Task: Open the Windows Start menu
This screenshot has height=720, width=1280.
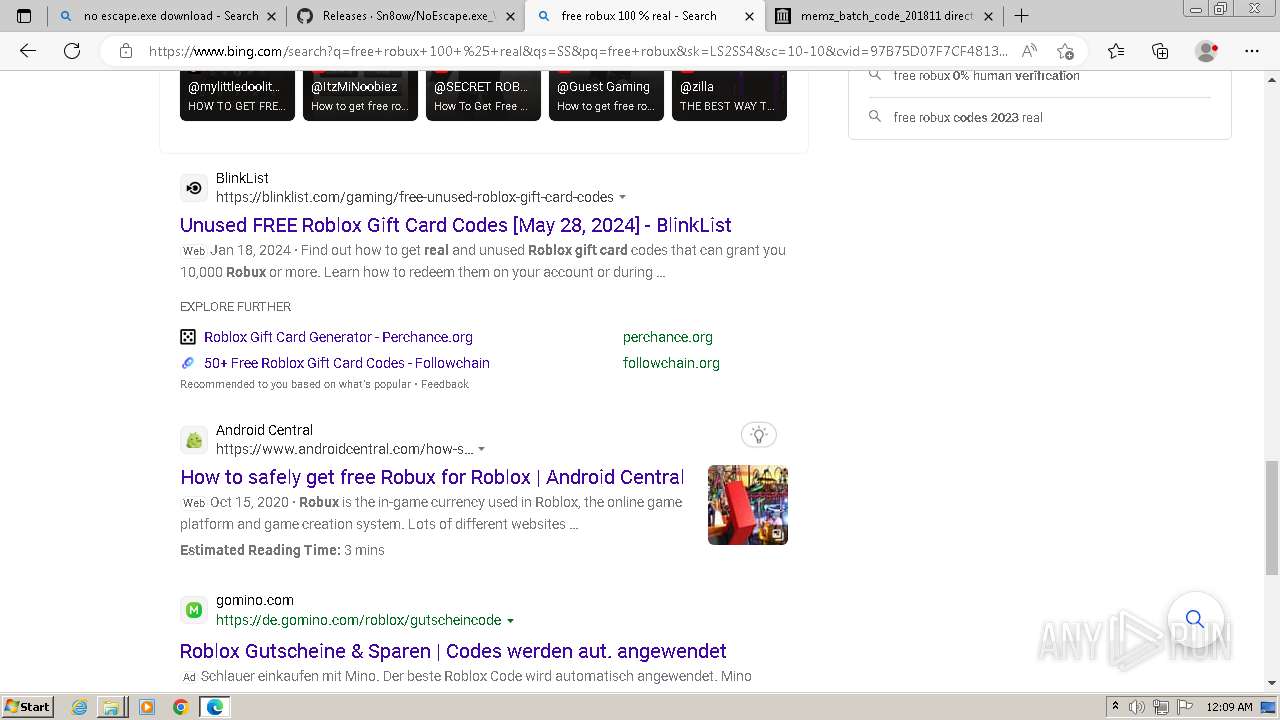Action: click(x=27, y=707)
